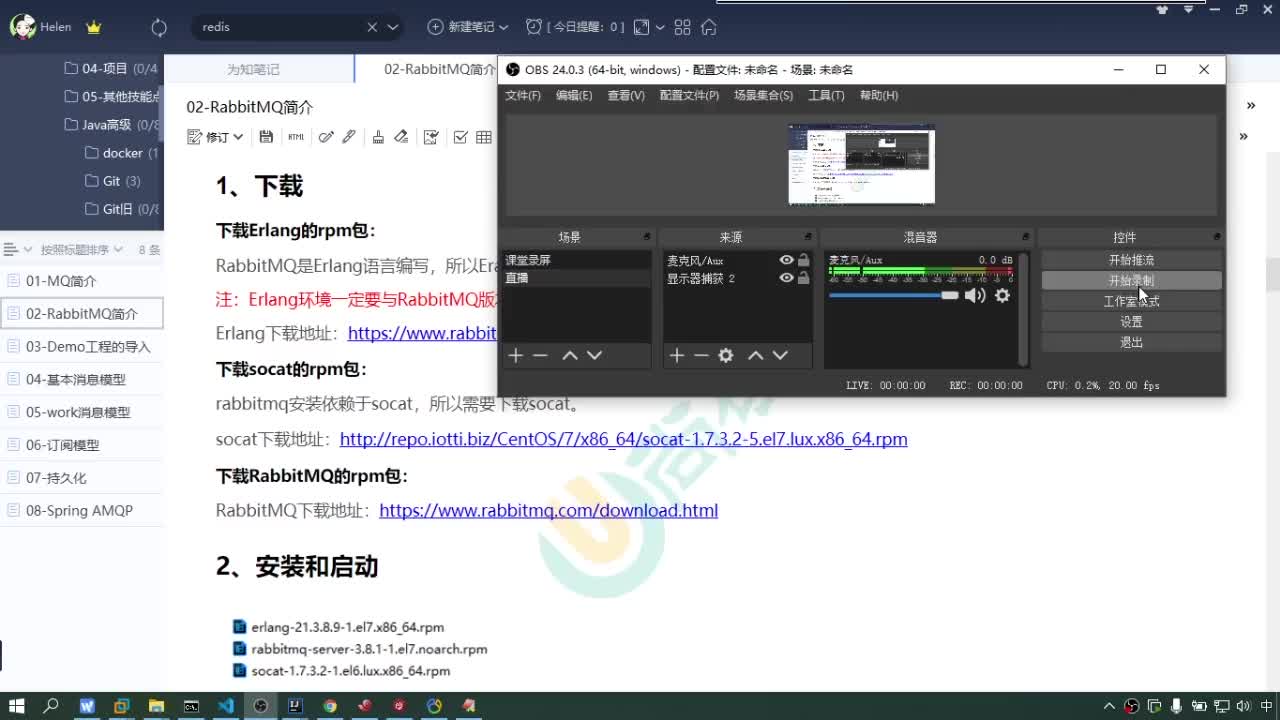Create a new note with 新建笔记

pos(461,27)
